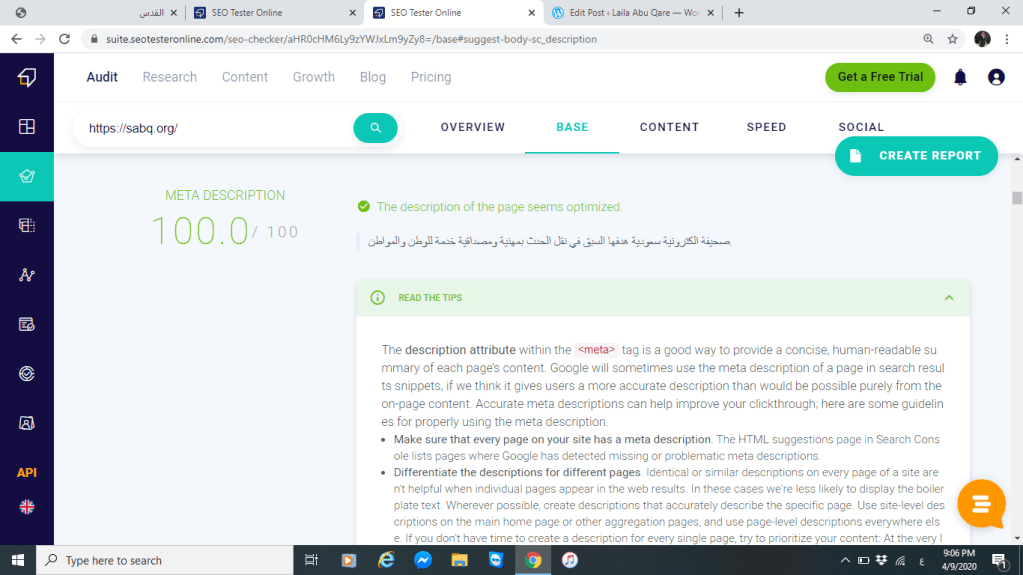Click the API item in the sidebar
Screen dimensions: 1023x575
(x=27, y=472)
